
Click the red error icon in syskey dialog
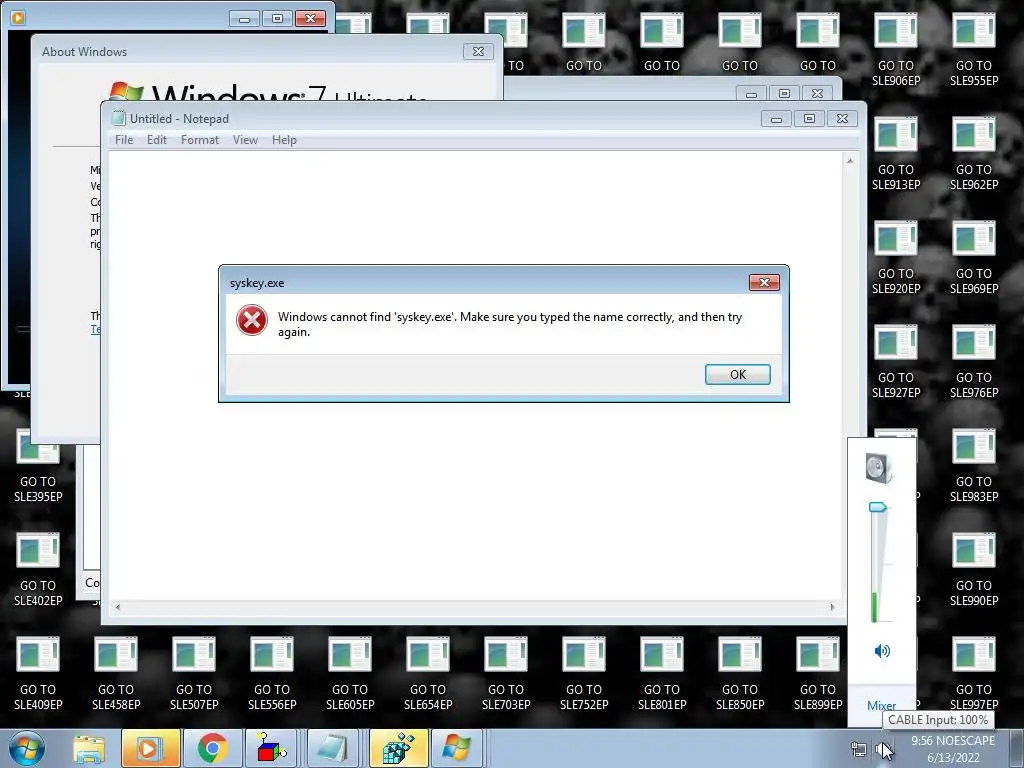pos(251,321)
